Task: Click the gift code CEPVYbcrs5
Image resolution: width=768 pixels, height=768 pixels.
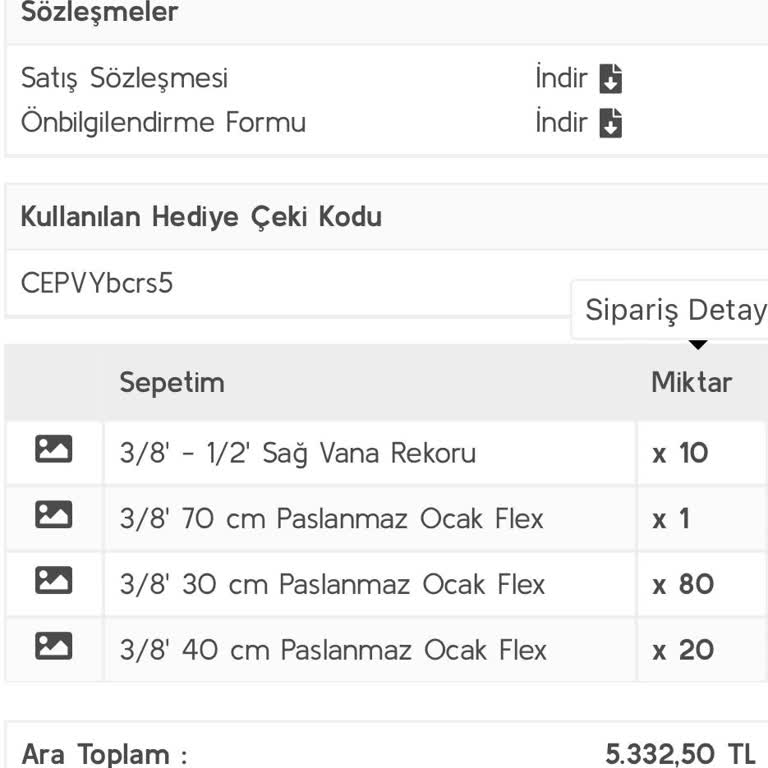Action: 97,283
